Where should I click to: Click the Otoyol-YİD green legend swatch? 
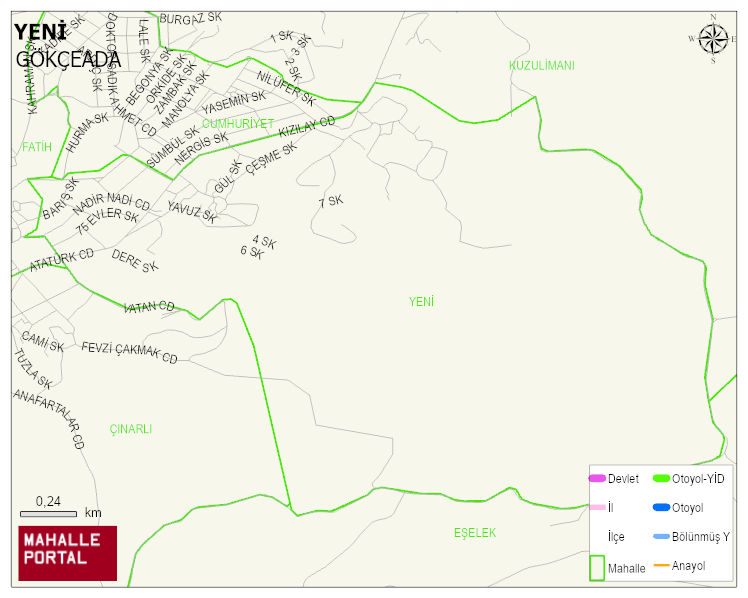pos(661,478)
